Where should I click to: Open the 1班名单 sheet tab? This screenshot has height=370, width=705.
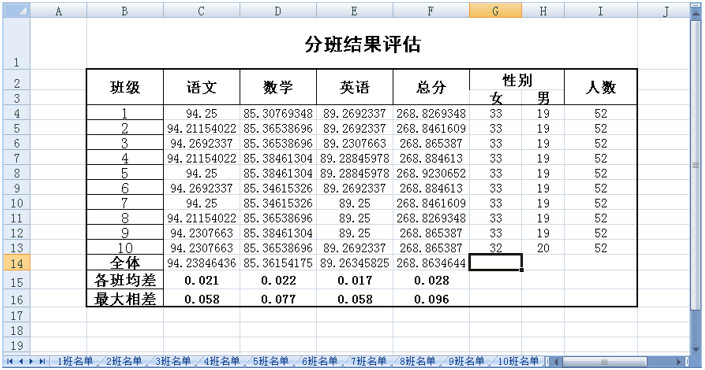[x=75, y=361]
